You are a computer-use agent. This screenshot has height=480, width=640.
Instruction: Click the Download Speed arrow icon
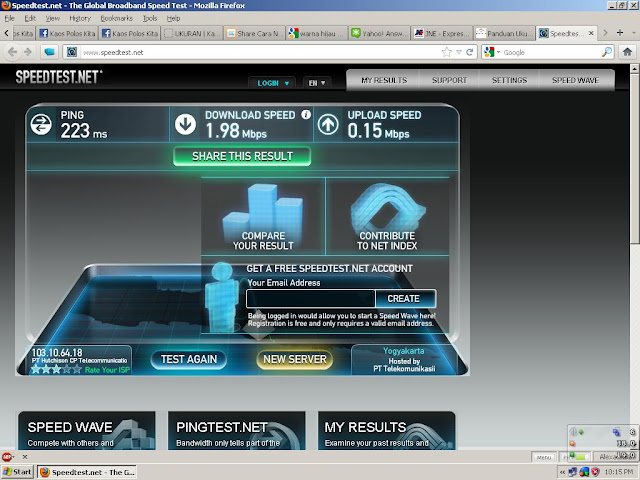pos(185,124)
